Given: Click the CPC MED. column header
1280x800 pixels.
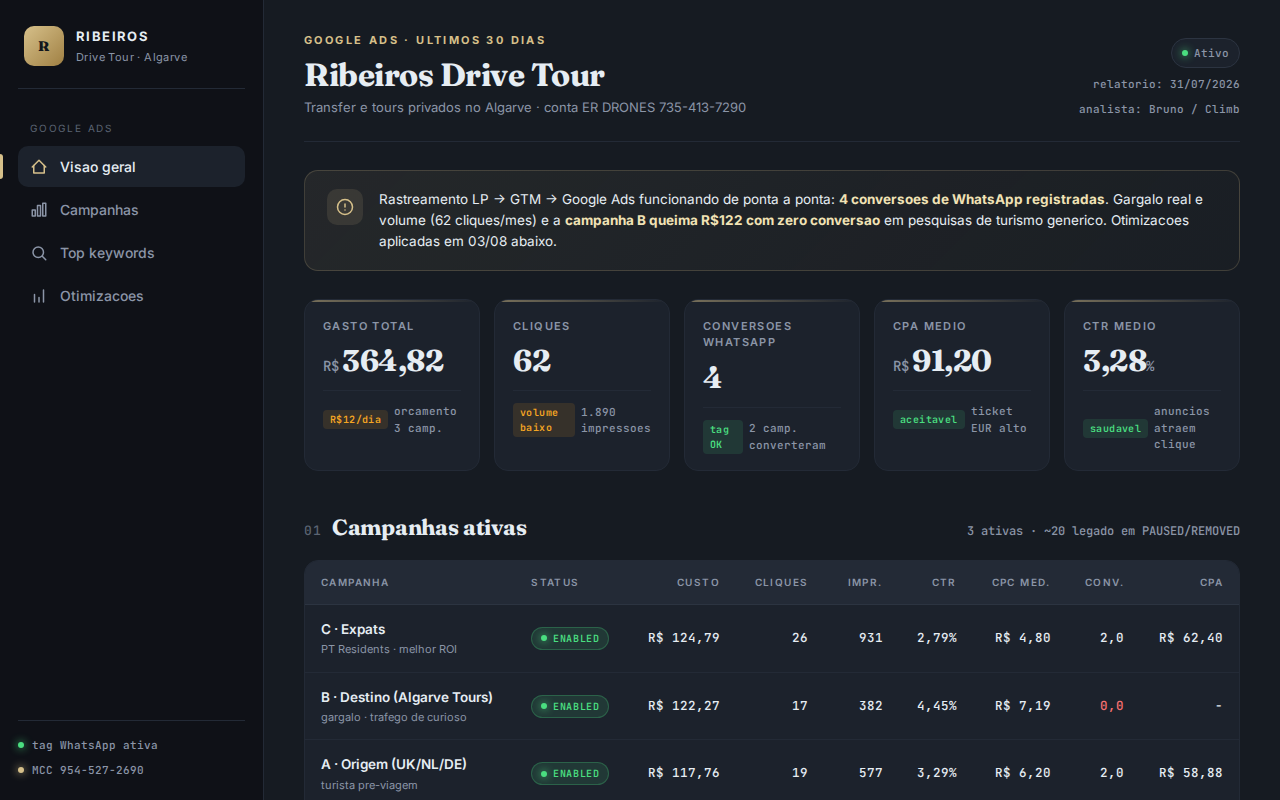Looking at the screenshot, I should click(x=1021, y=583).
